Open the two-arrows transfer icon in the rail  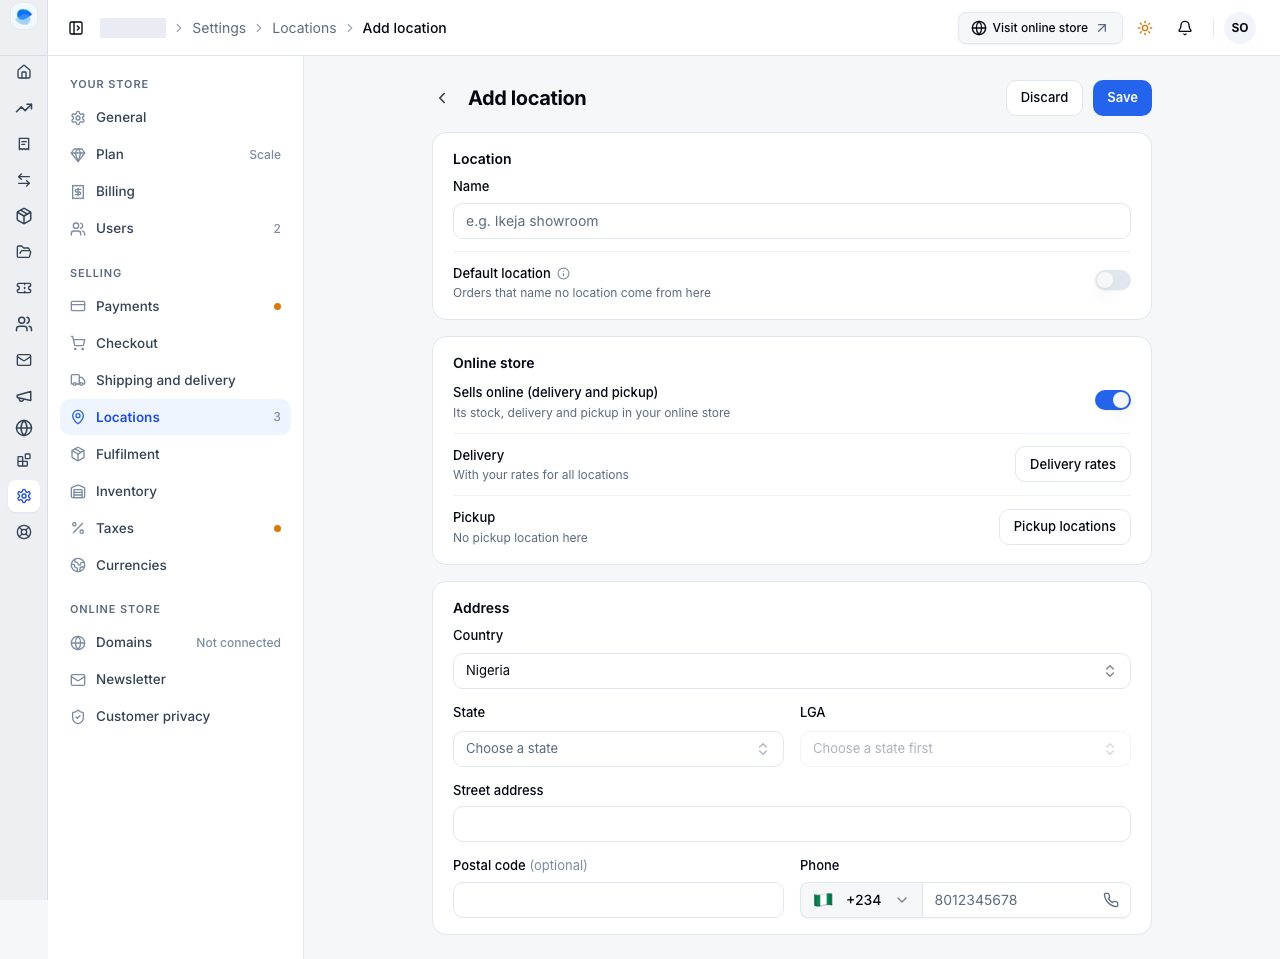[x=24, y=180]
